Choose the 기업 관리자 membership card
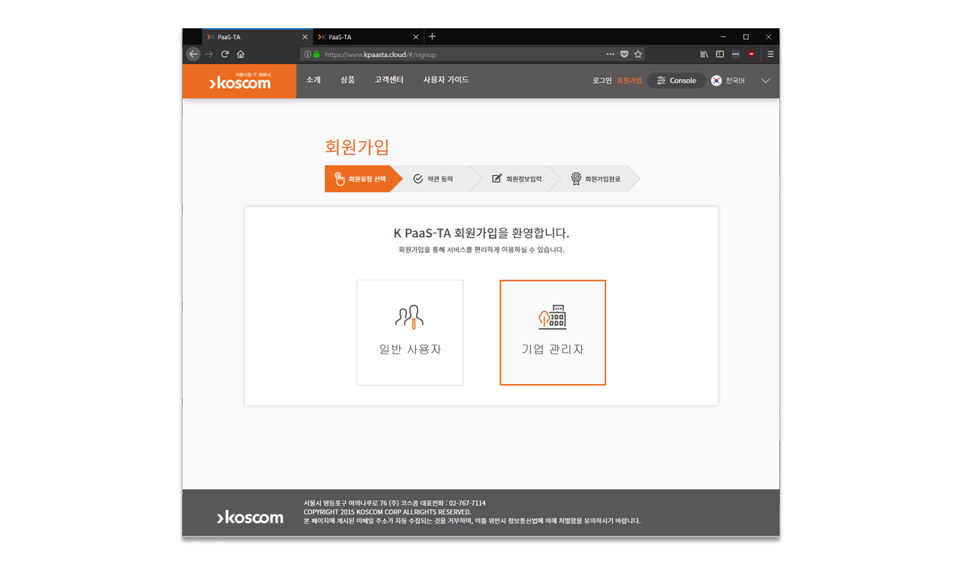 pos(552,332)
